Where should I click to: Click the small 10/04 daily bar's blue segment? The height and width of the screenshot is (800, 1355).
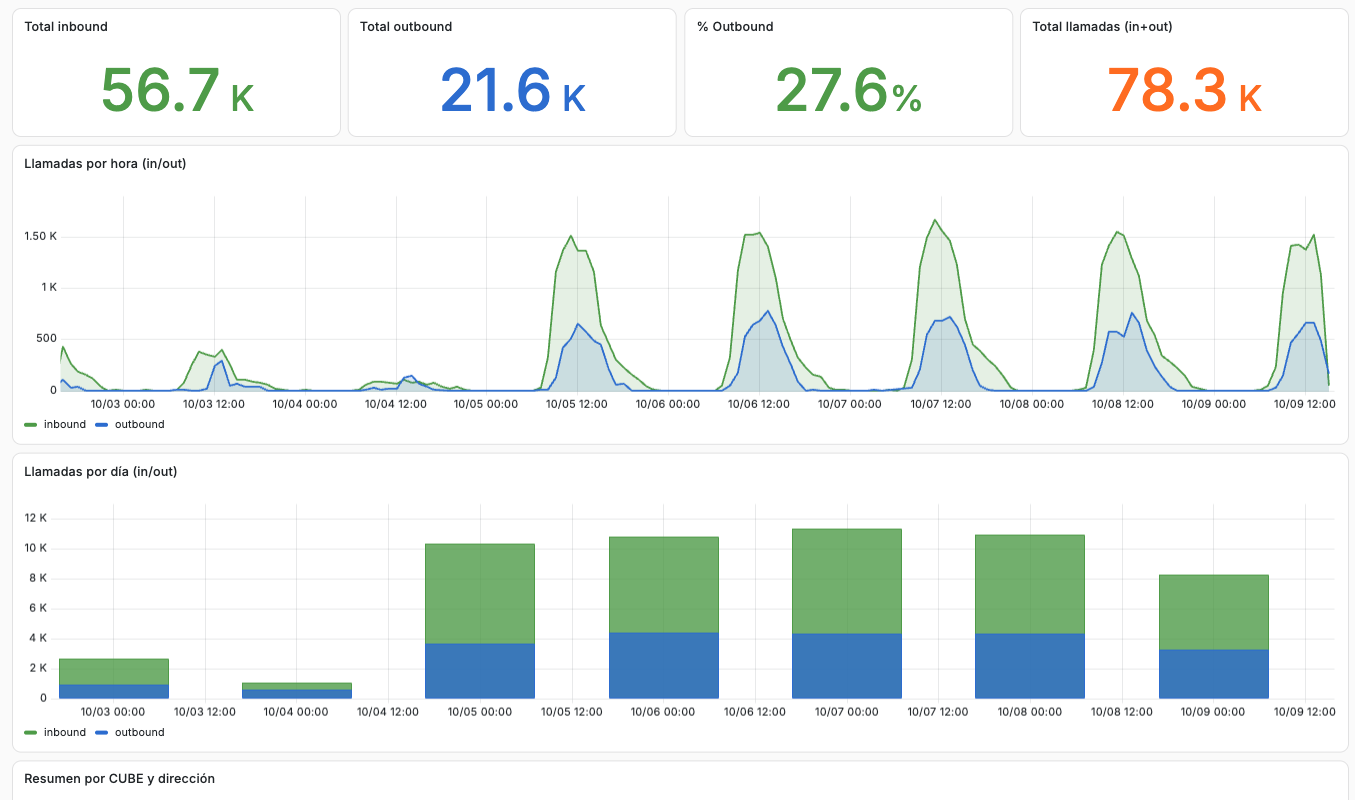coord(297,694)
